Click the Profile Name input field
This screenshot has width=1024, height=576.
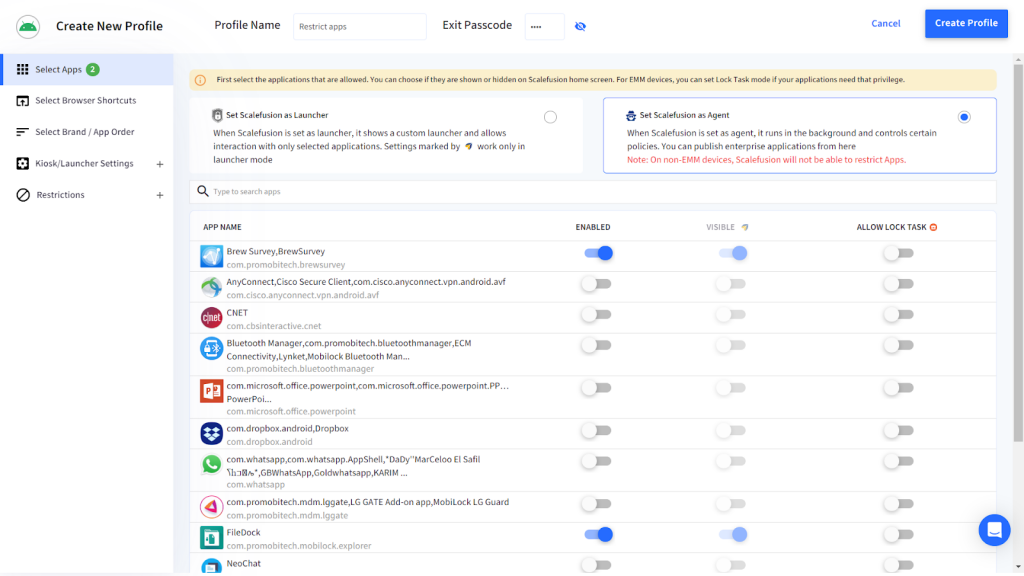click(x=360, y=27)
